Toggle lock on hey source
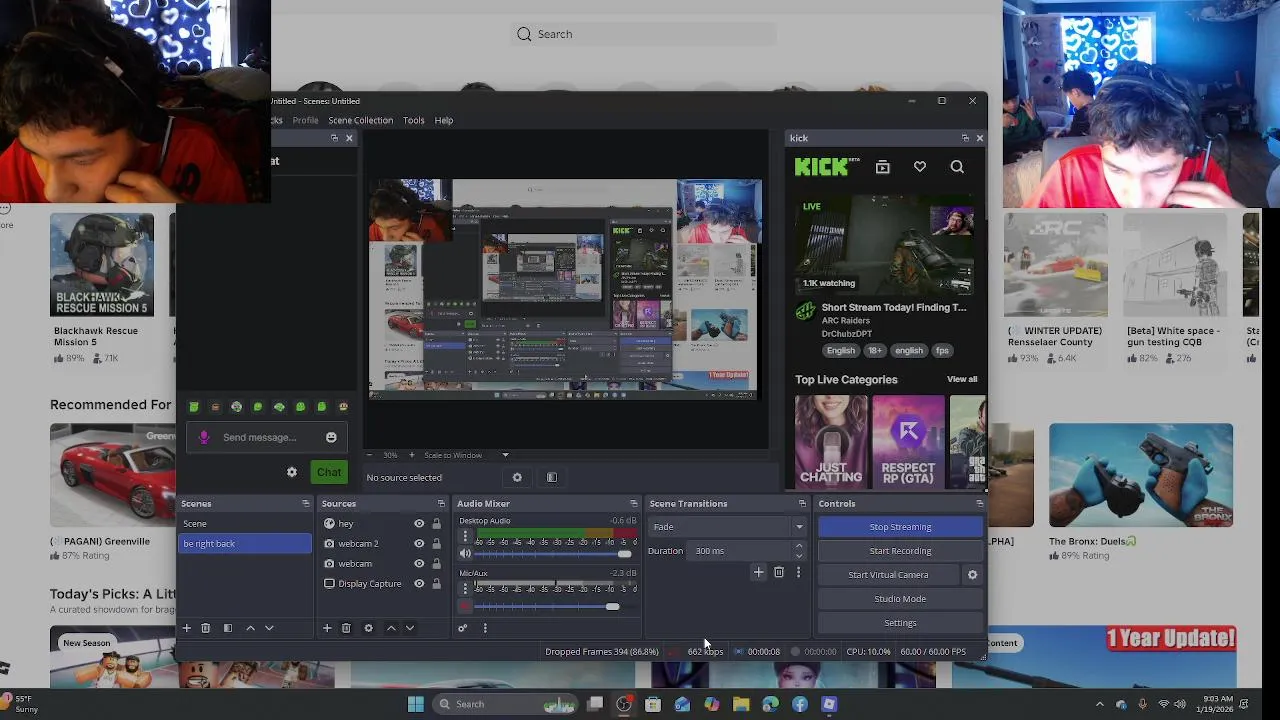 [436, 523]
